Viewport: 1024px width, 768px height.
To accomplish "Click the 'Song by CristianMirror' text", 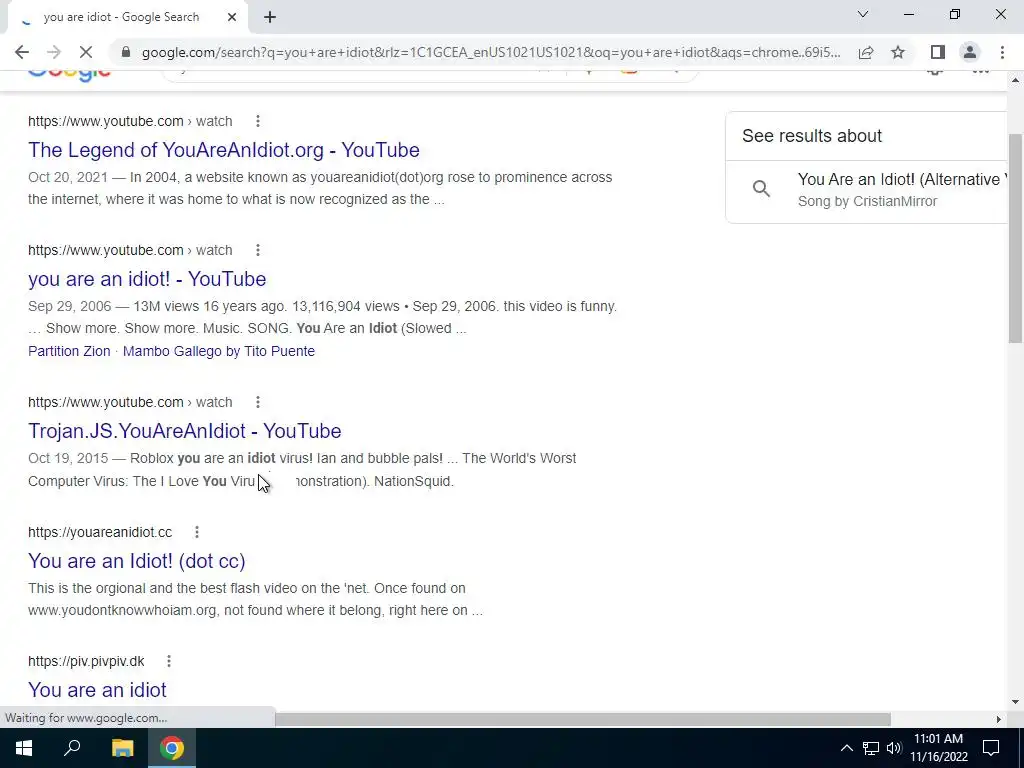I will pos(867,201).
